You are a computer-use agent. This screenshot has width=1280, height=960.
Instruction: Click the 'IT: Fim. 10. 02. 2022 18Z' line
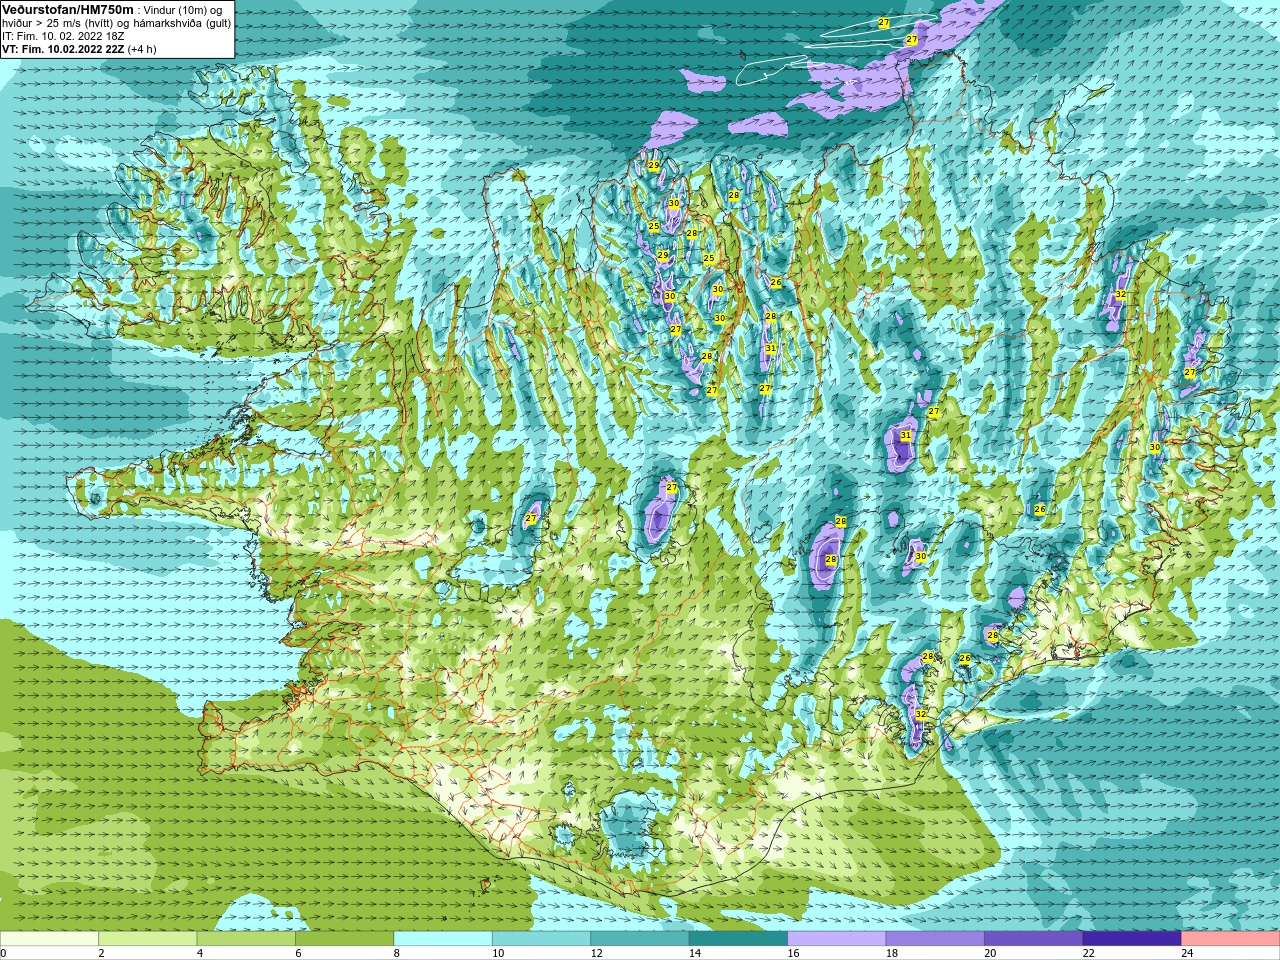pos(63,36)
